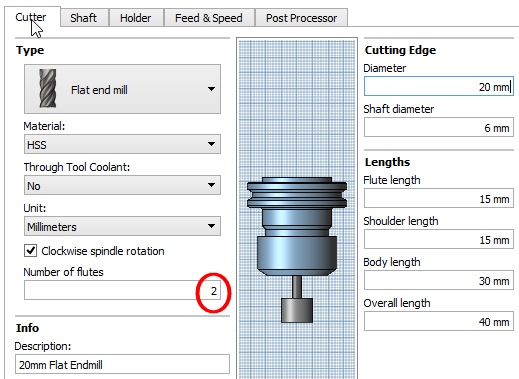The width and height of the screenshot is (519, 379).
Task: Click the Flute length field
Action: [439, 198]
